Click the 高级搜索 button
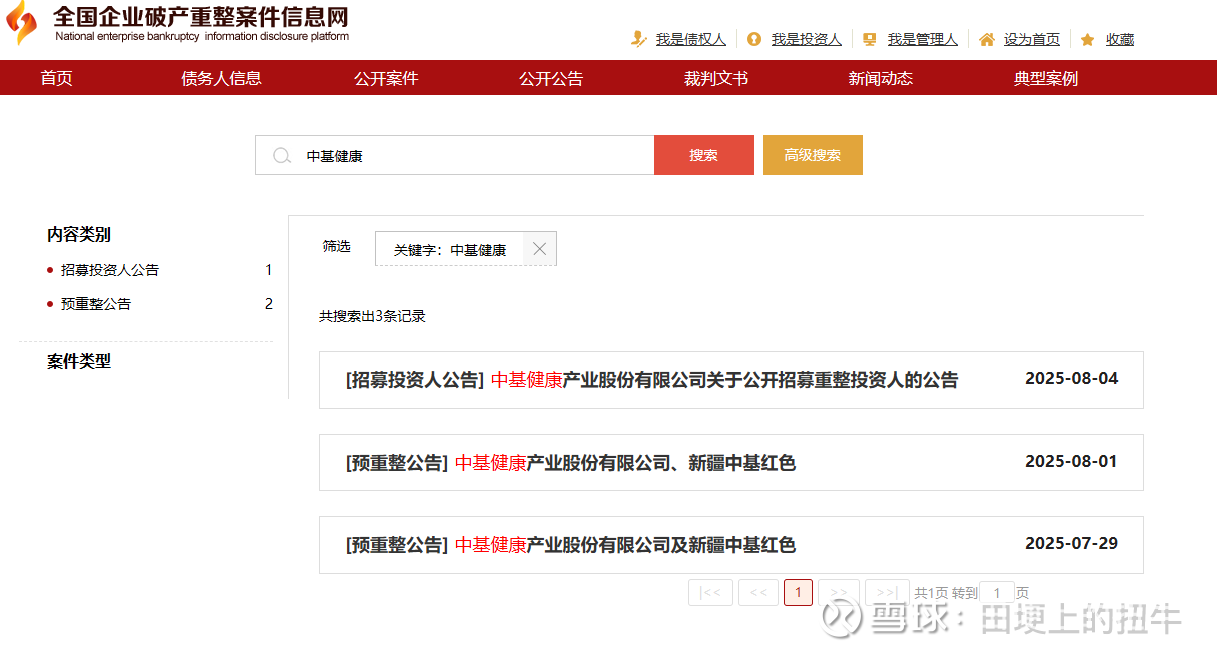Screen dimensions: 1217x656 click(x=813, y=155)
